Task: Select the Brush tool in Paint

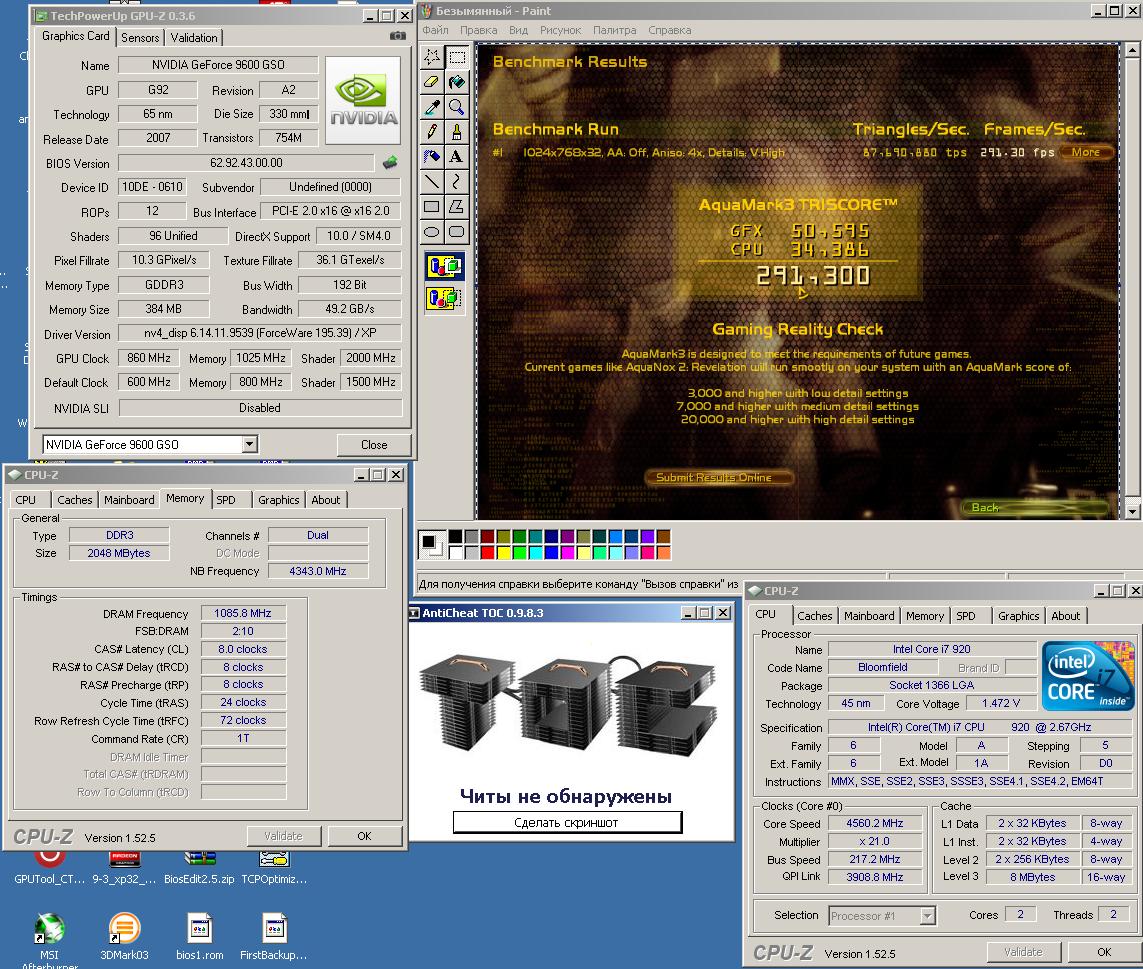Action: click(x=457, y=132)
